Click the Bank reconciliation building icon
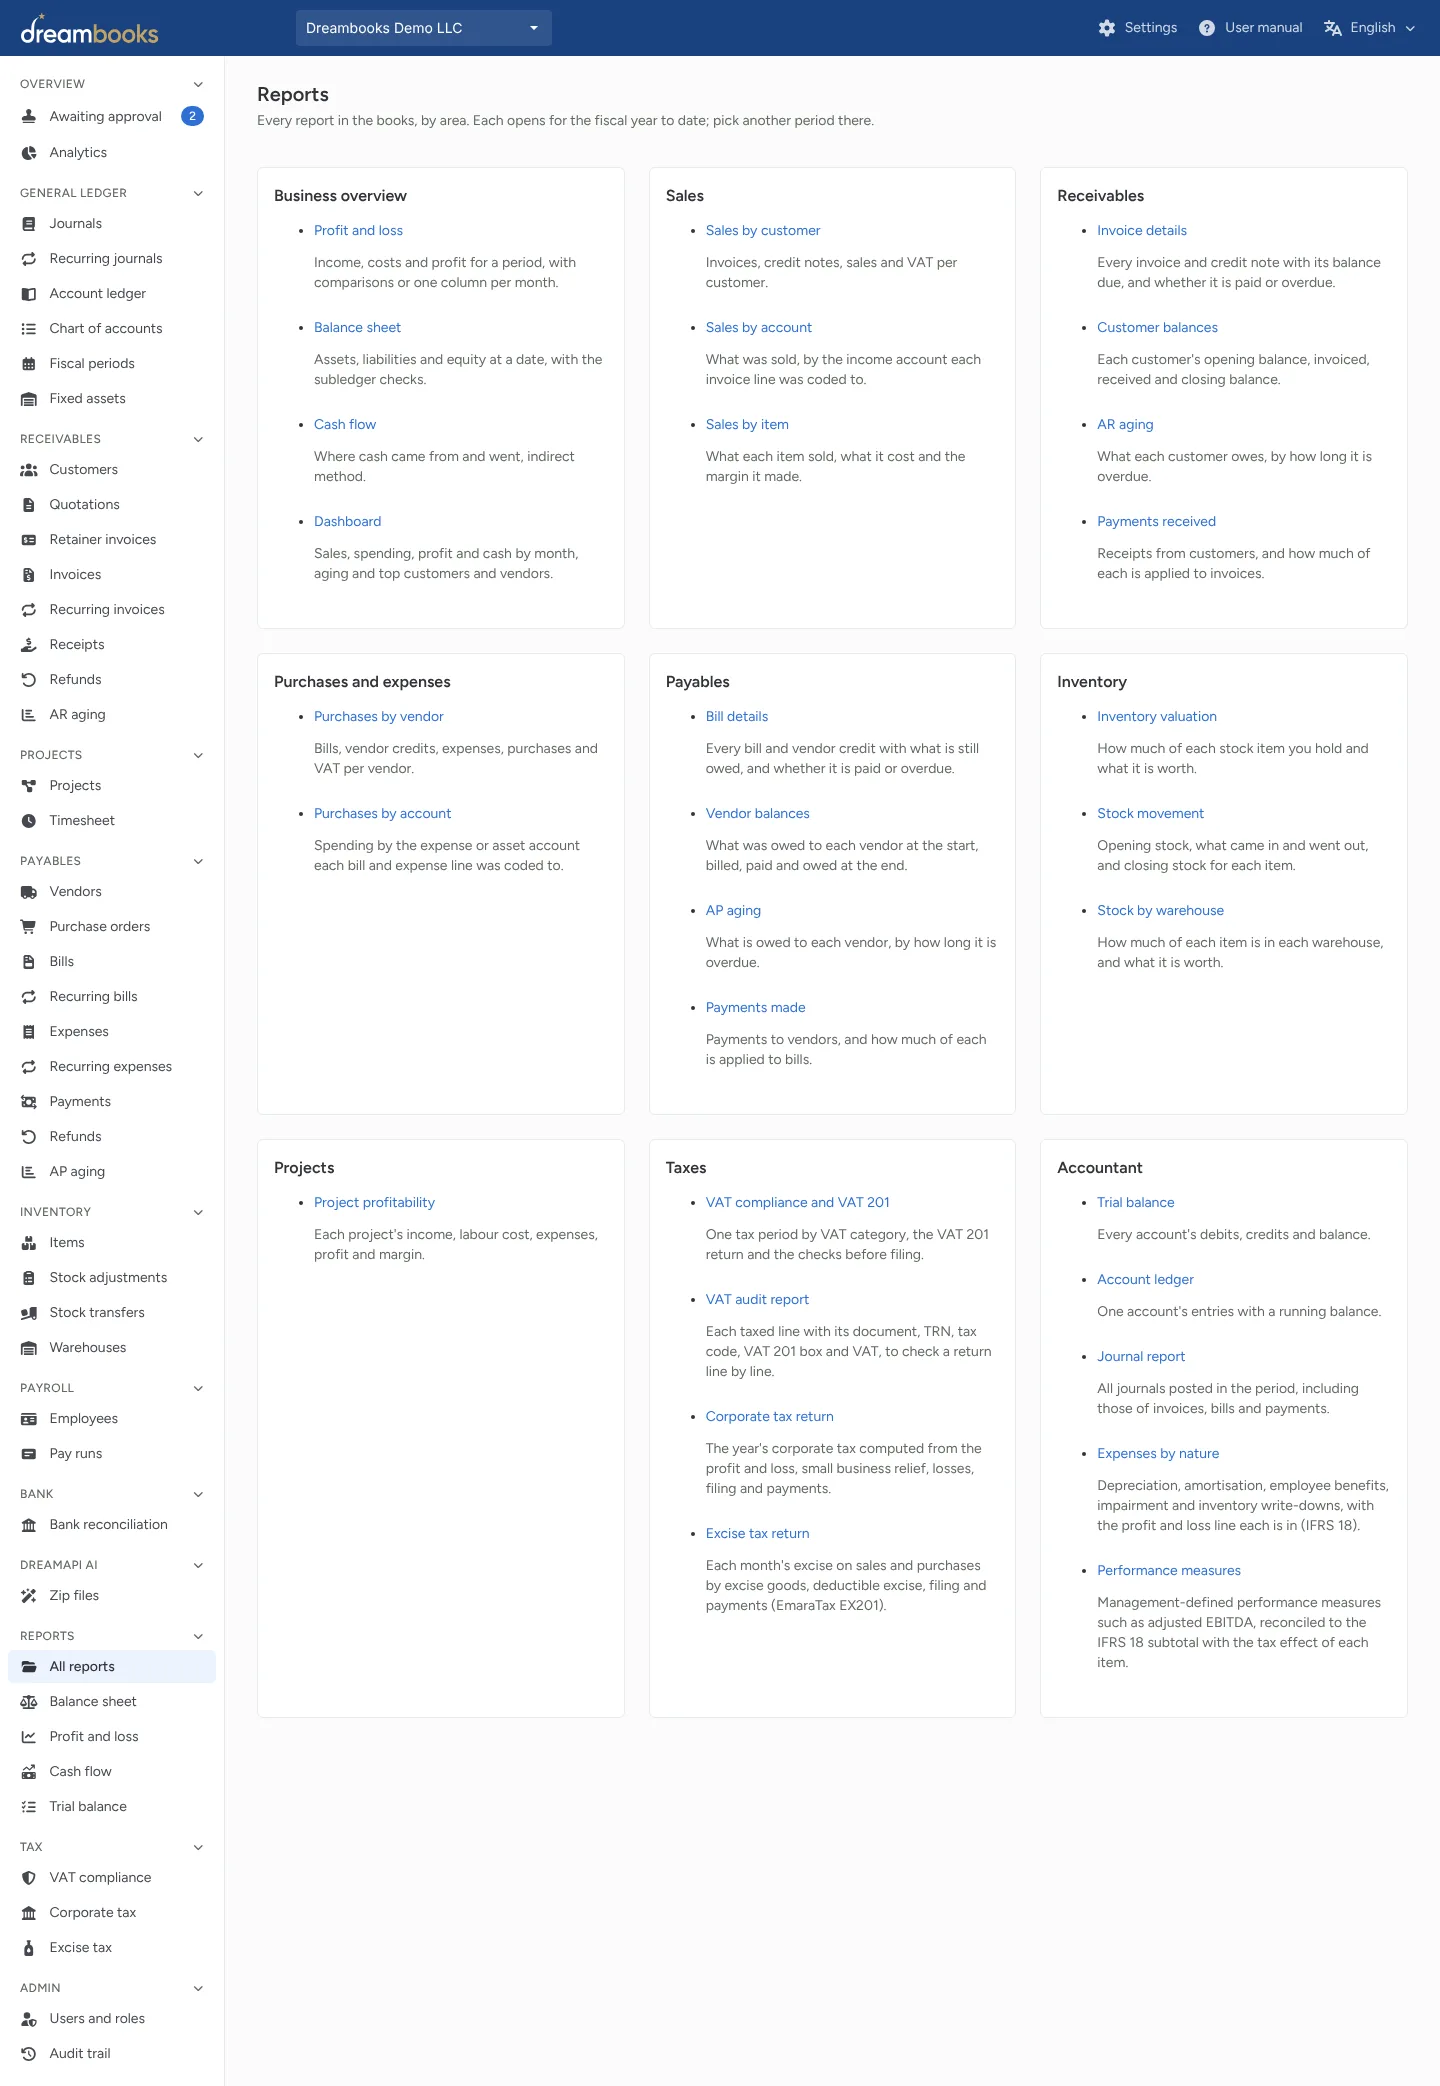The image size is (1440, 2086). [x=29, y=1524]
